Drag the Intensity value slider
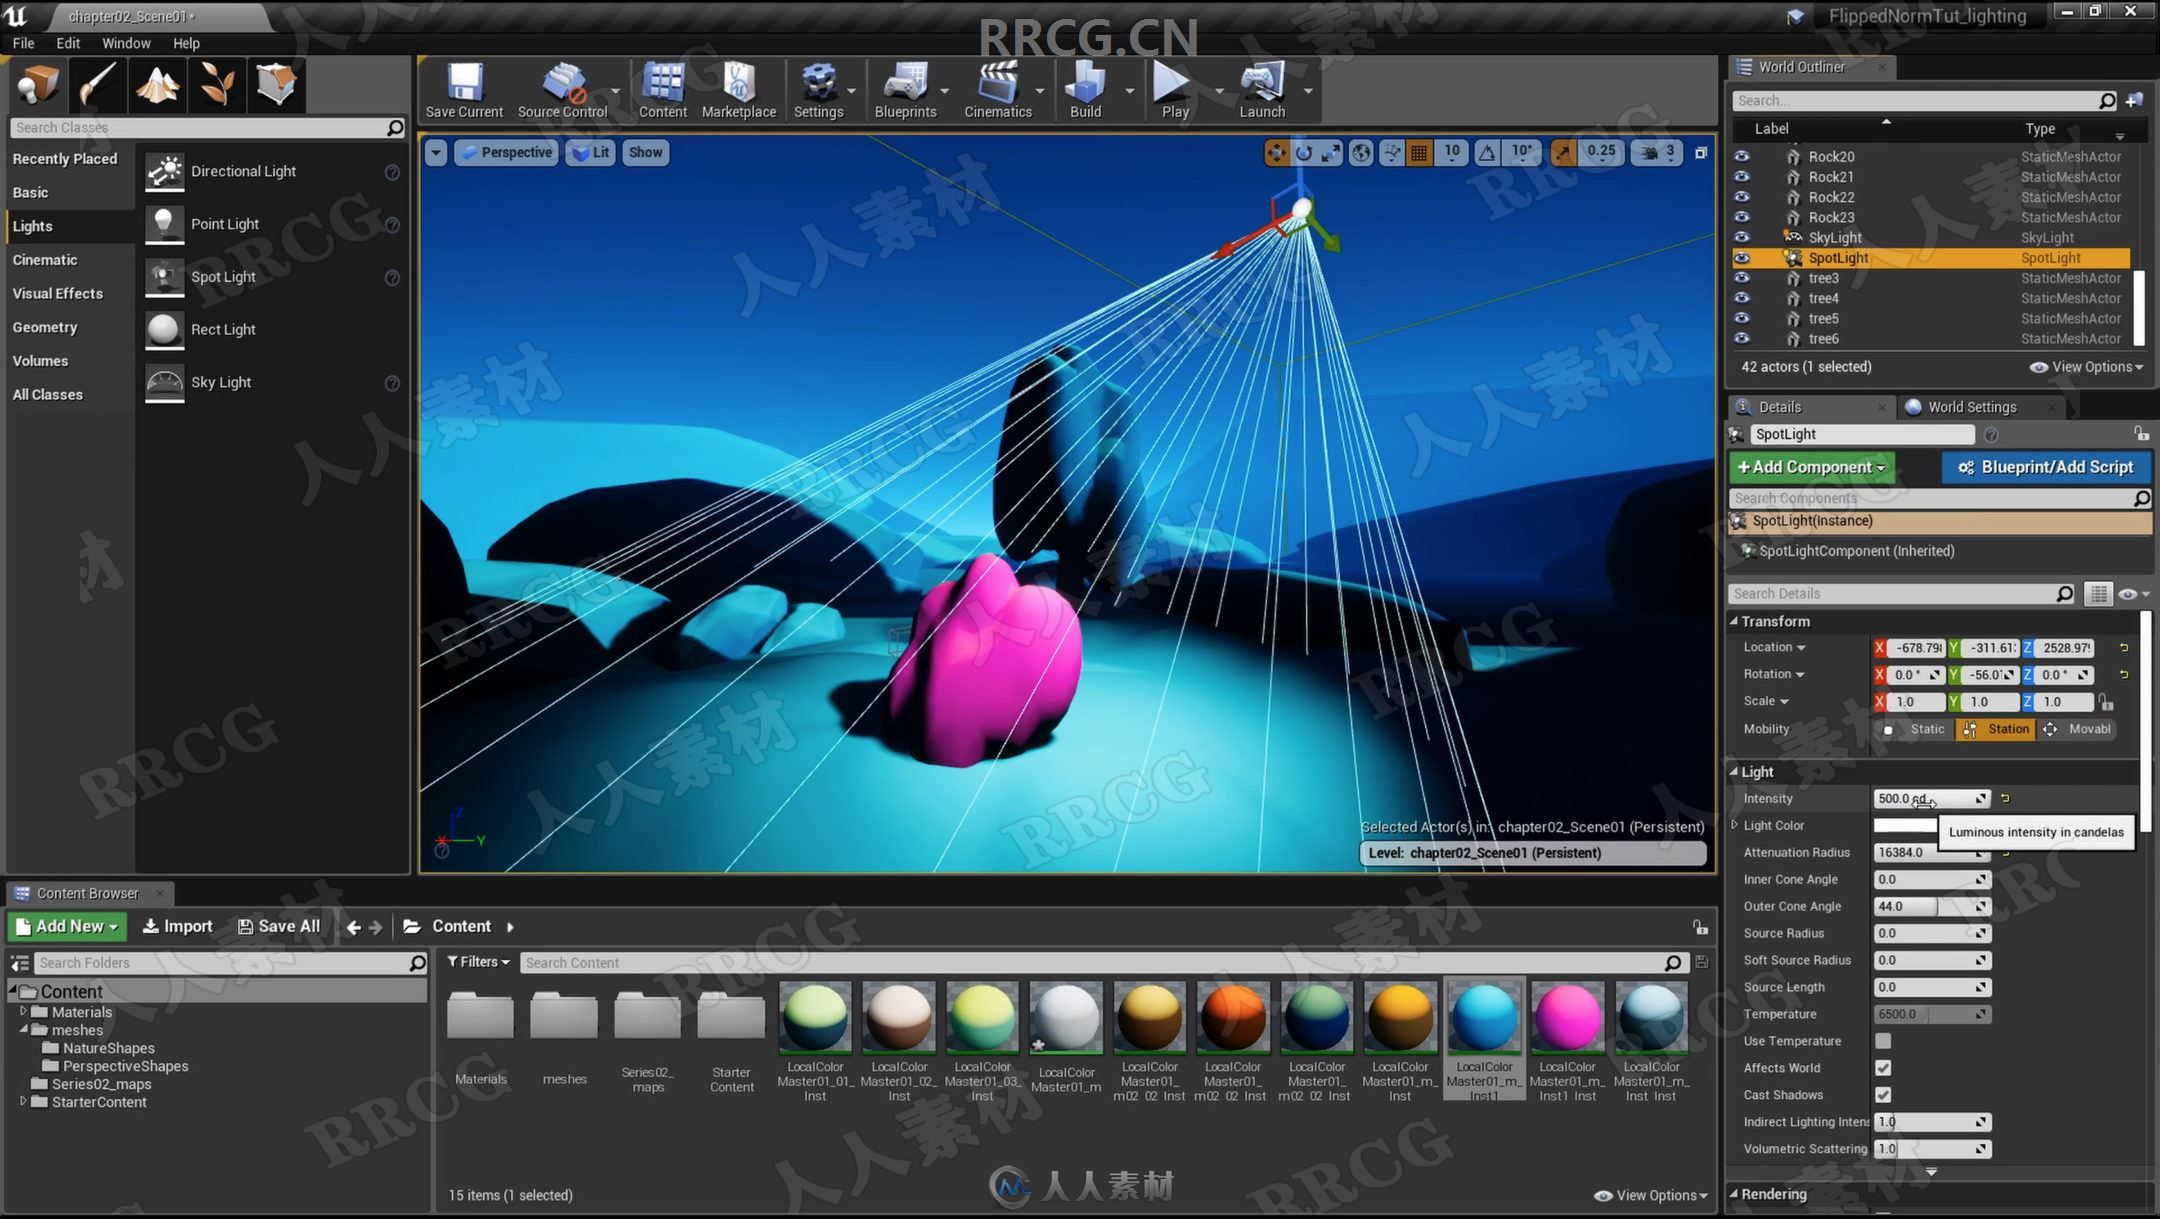Screen dimensions: 2160x1219 point(1921,798)
